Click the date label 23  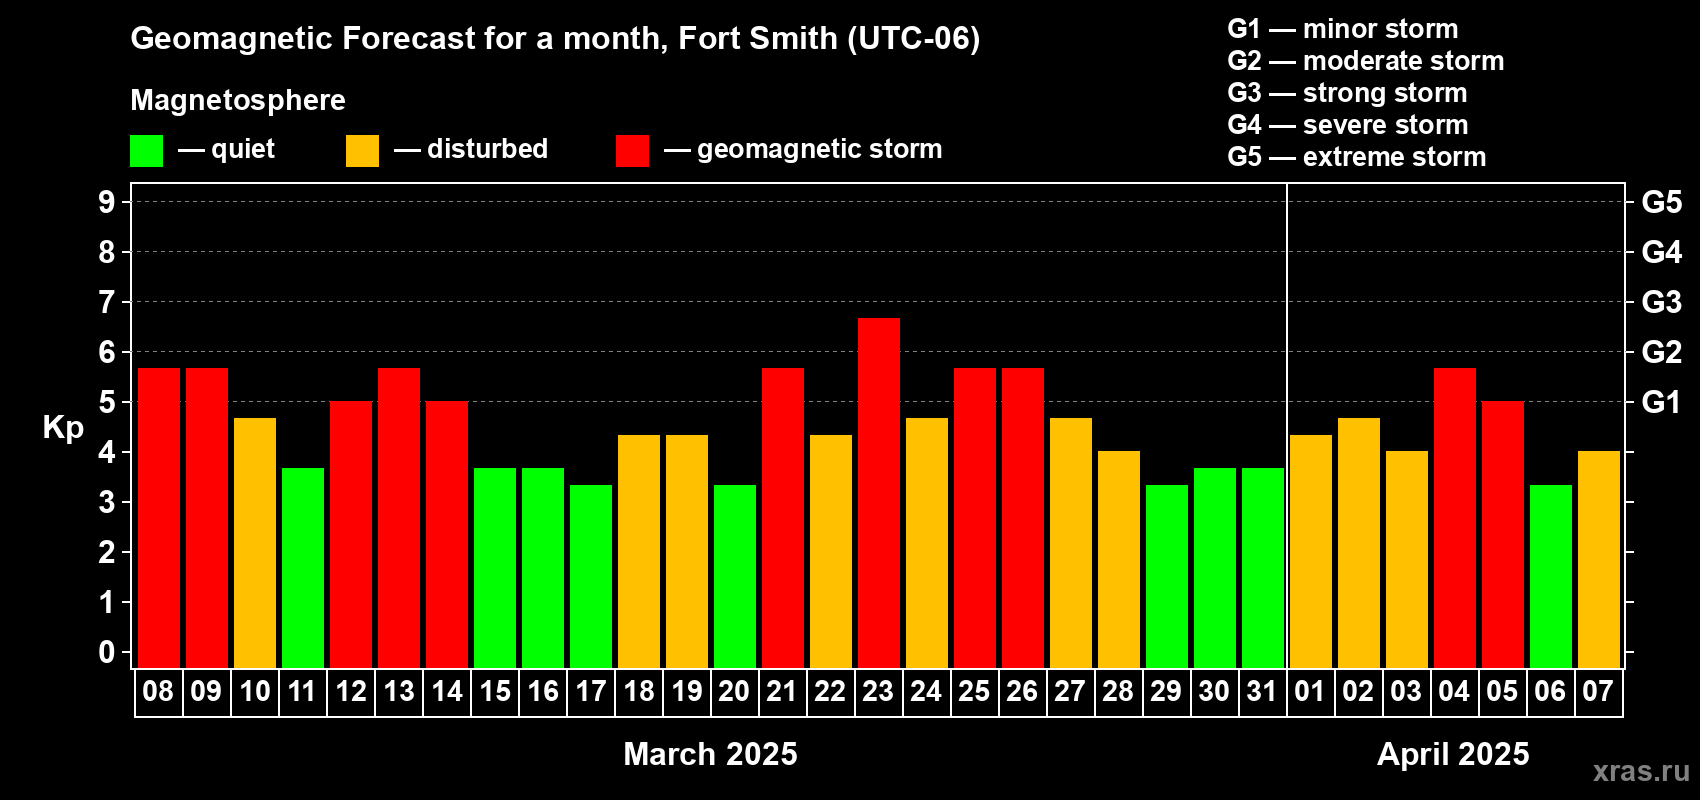pos(878,691)
